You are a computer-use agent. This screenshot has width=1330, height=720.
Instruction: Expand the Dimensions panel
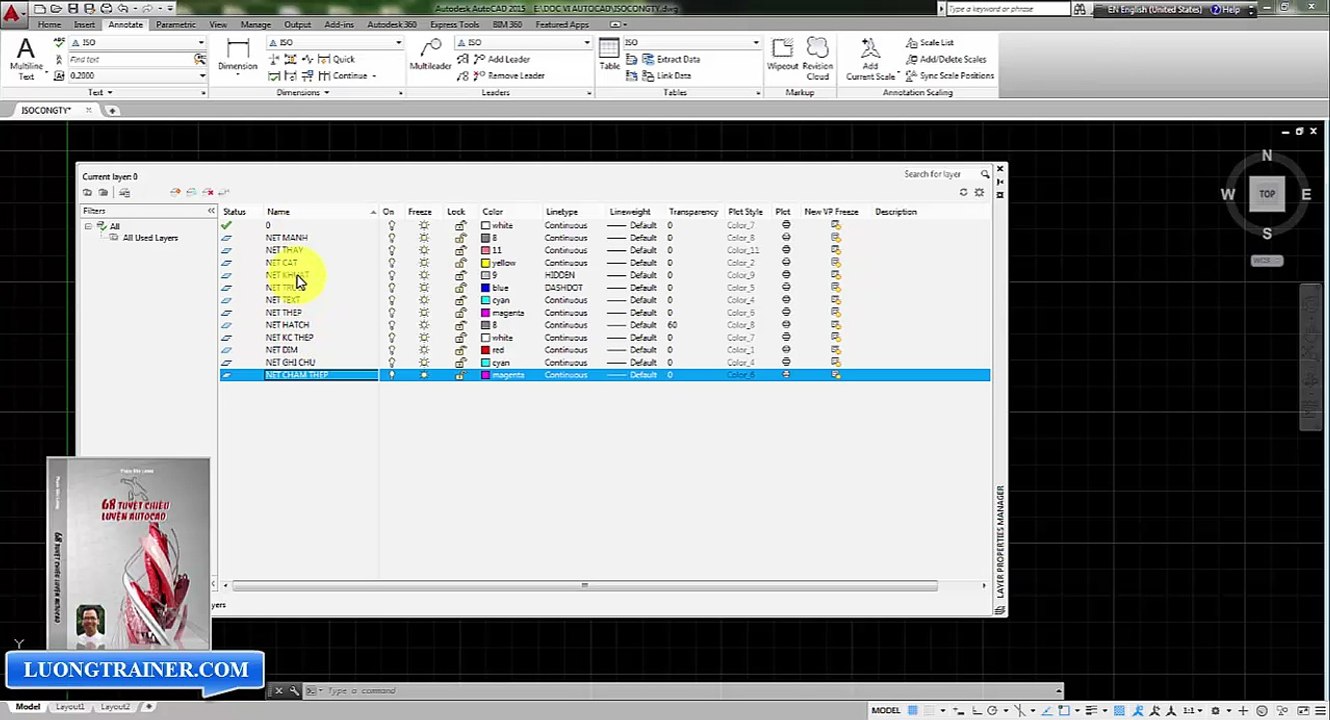[x=303, y=93]
